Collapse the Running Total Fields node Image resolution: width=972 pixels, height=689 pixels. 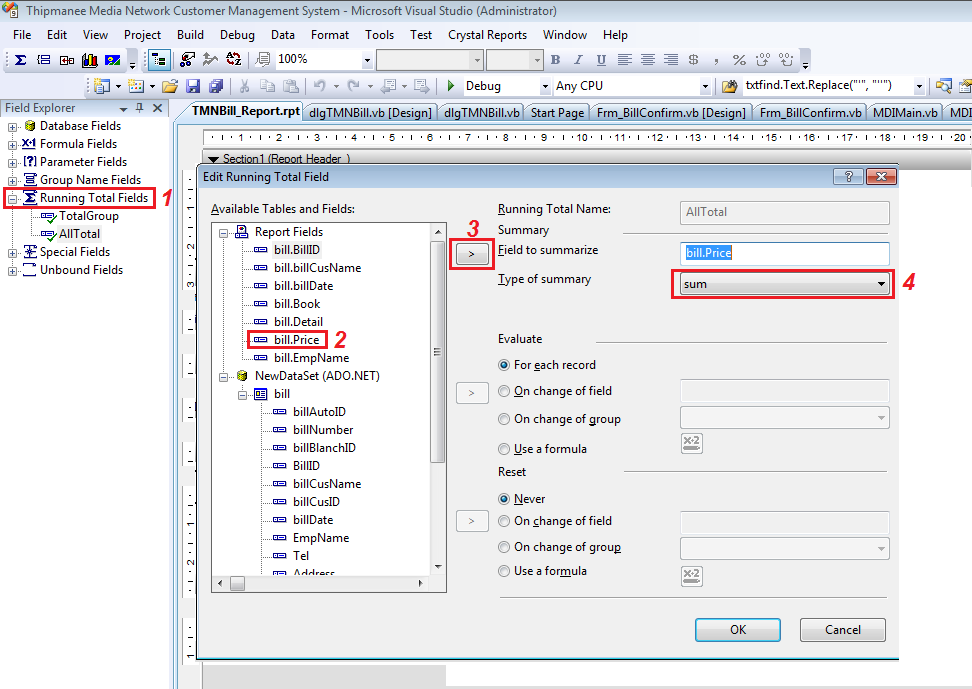[12, 199]
